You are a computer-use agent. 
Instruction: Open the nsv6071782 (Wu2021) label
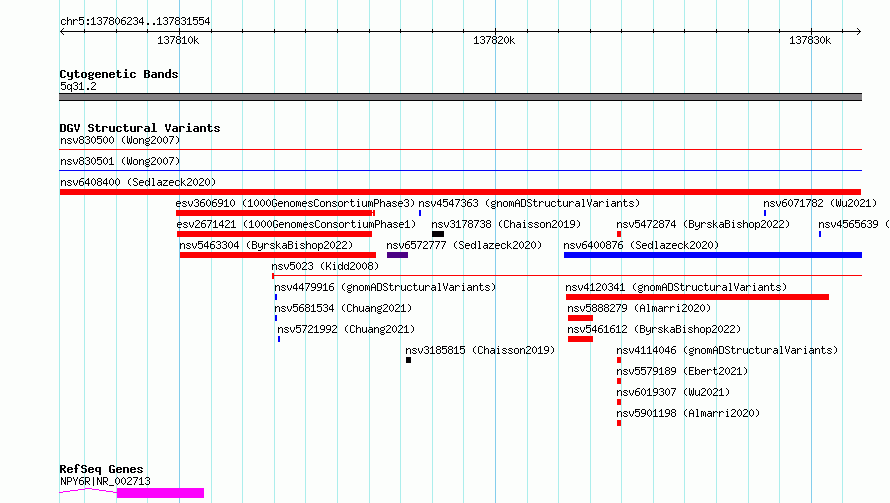[820, 203]
